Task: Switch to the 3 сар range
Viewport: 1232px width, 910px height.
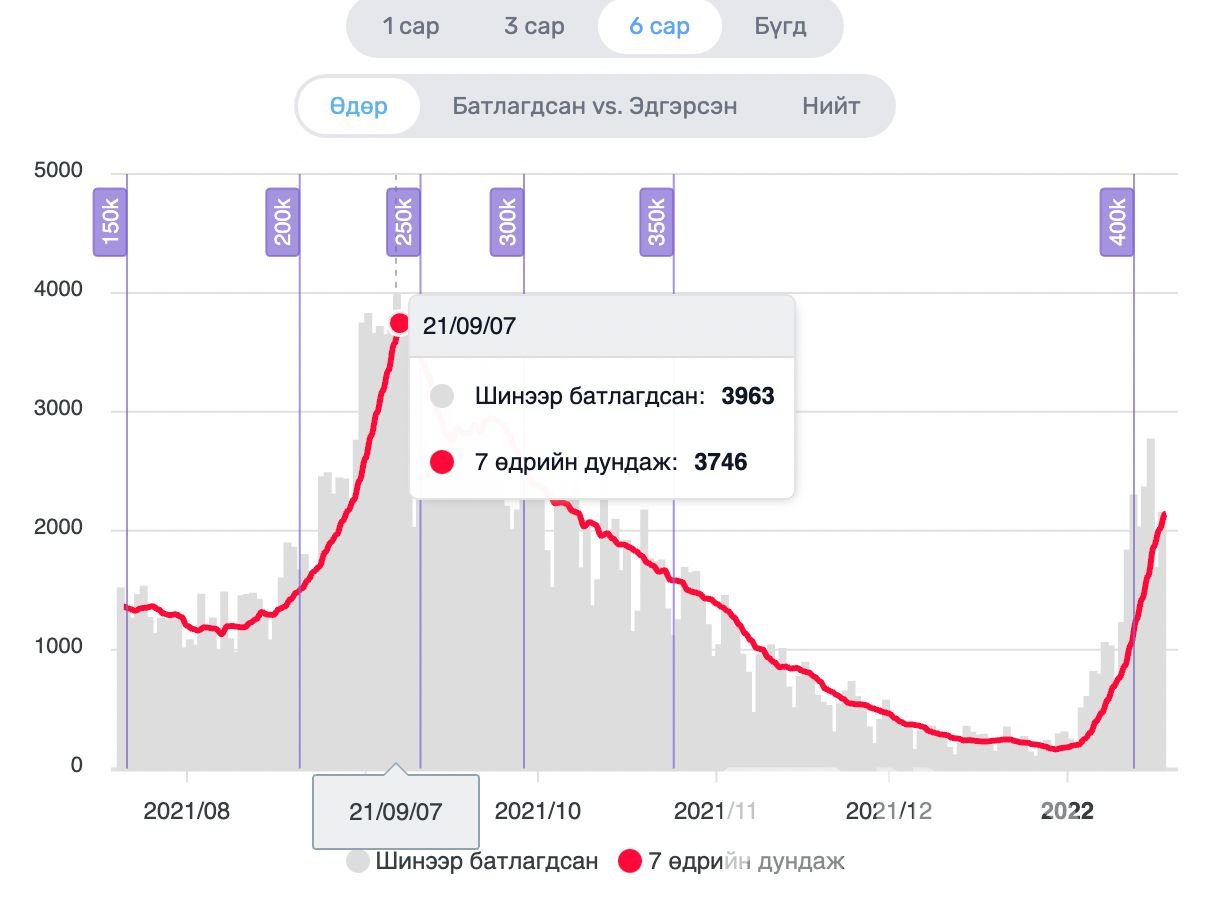Action: (534, 27)
